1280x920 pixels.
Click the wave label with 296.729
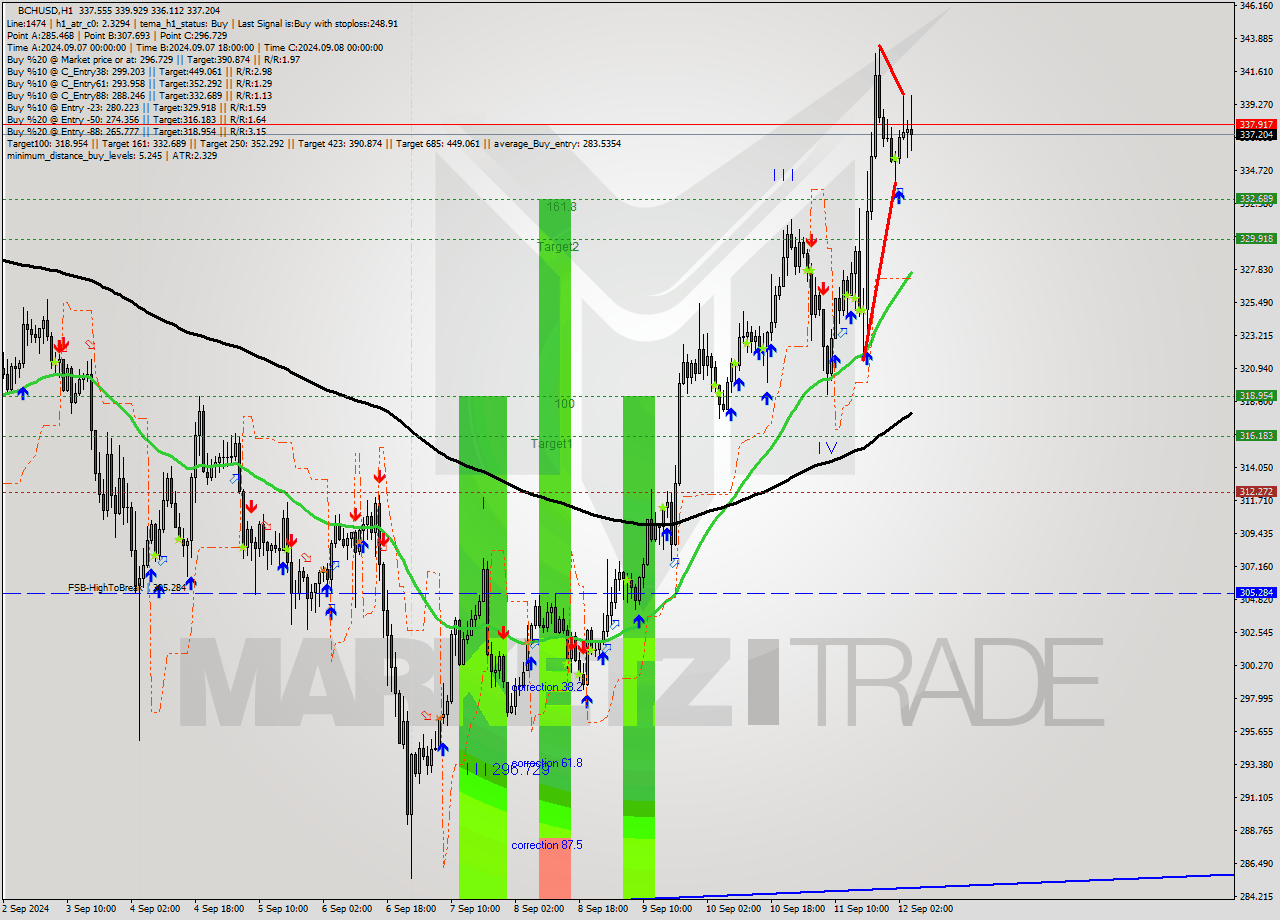click(x=506, y=769)
